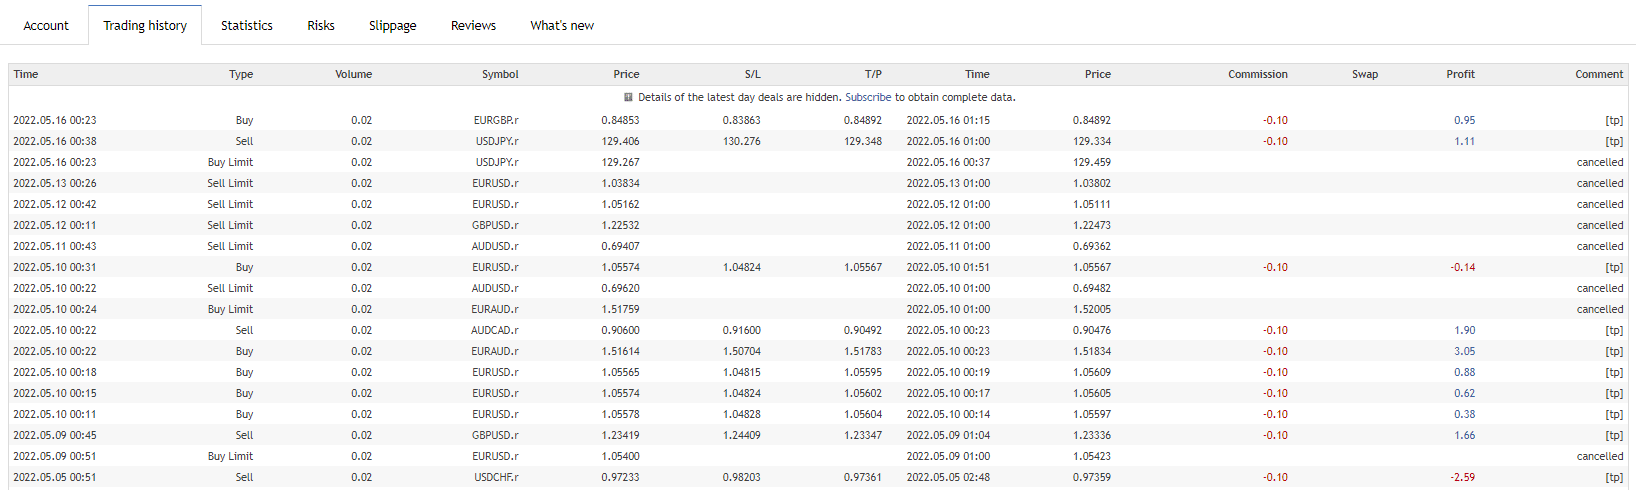Viewport: 1636px width, 490px height.
Task: Click the Symbol column header
Action: click(x=500, y=74)
